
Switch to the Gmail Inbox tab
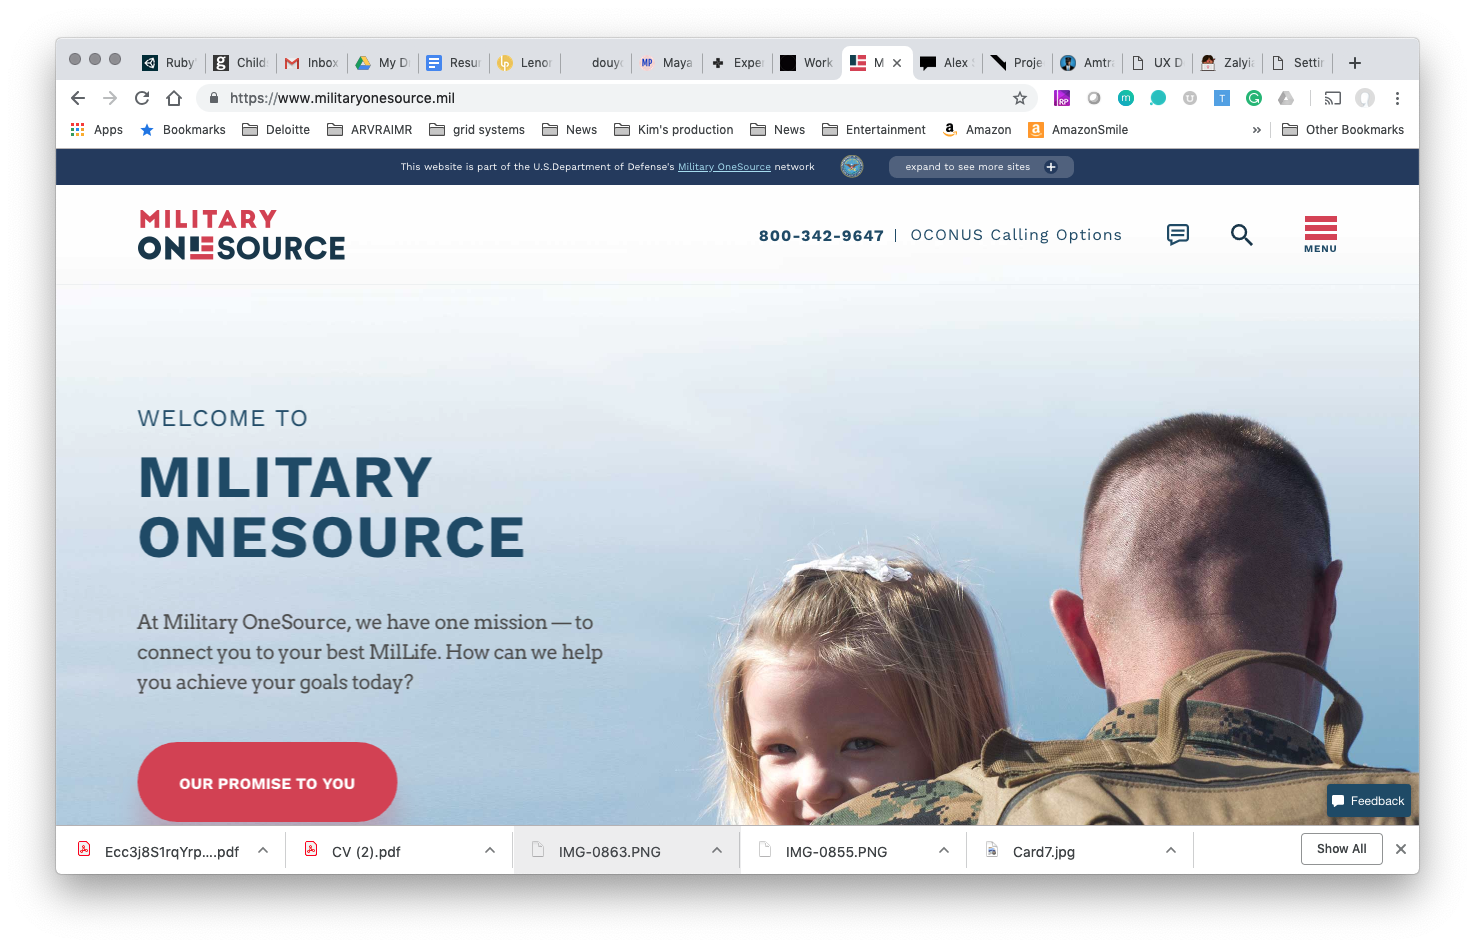[x=312, y=63]
